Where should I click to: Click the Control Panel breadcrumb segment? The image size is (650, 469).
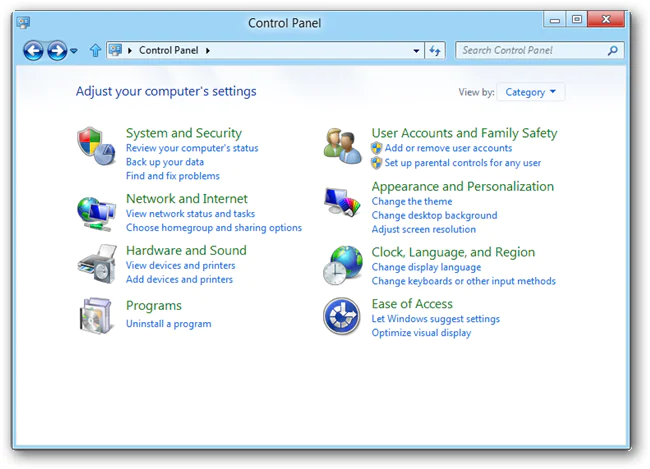(x=169, y=50)
